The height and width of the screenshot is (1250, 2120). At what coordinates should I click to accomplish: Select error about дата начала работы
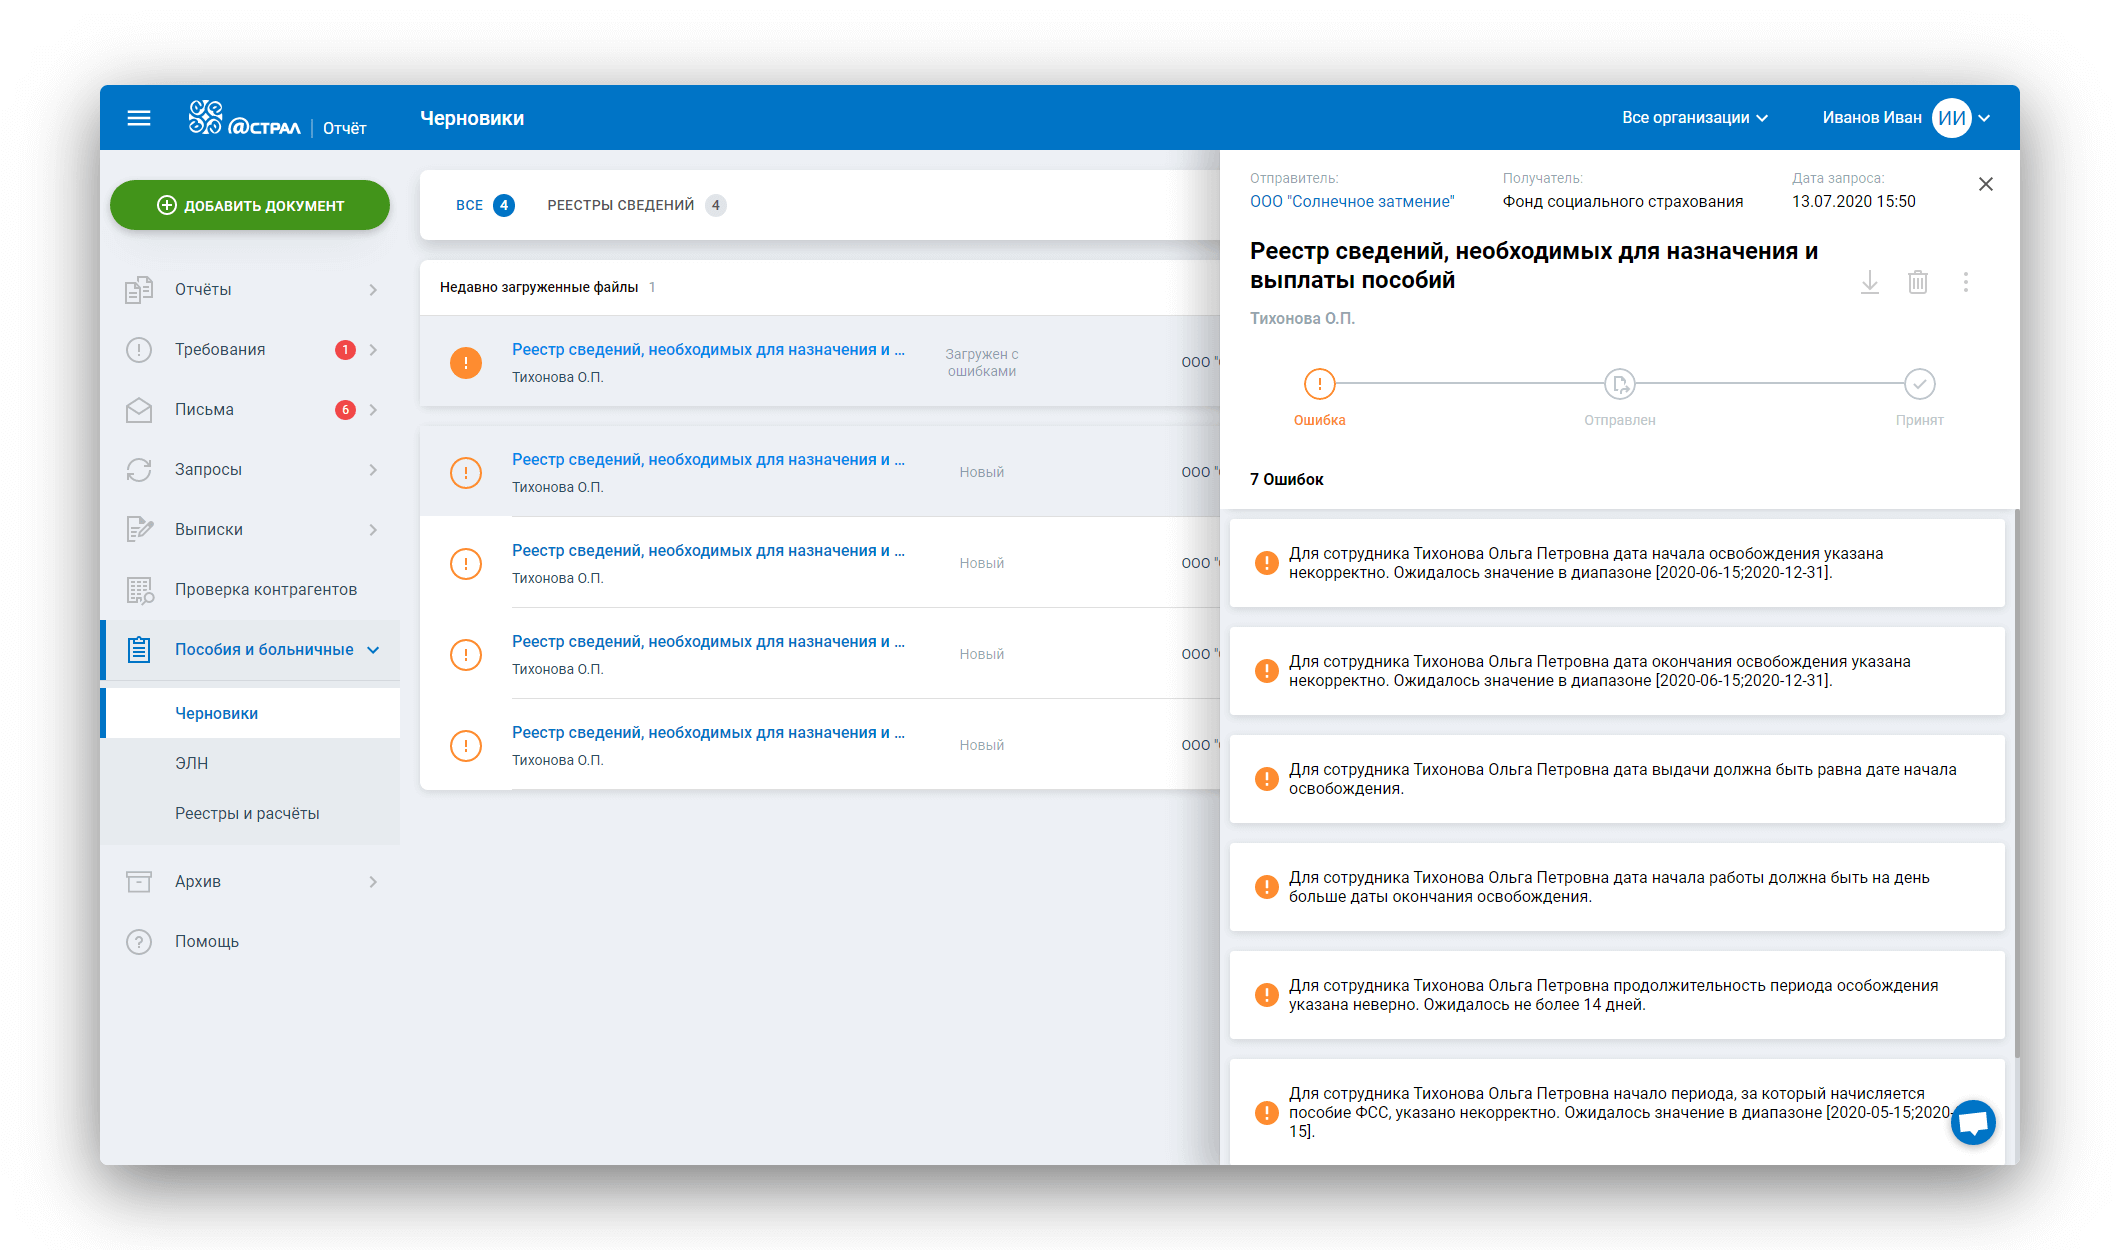[x=1617, y=887]
